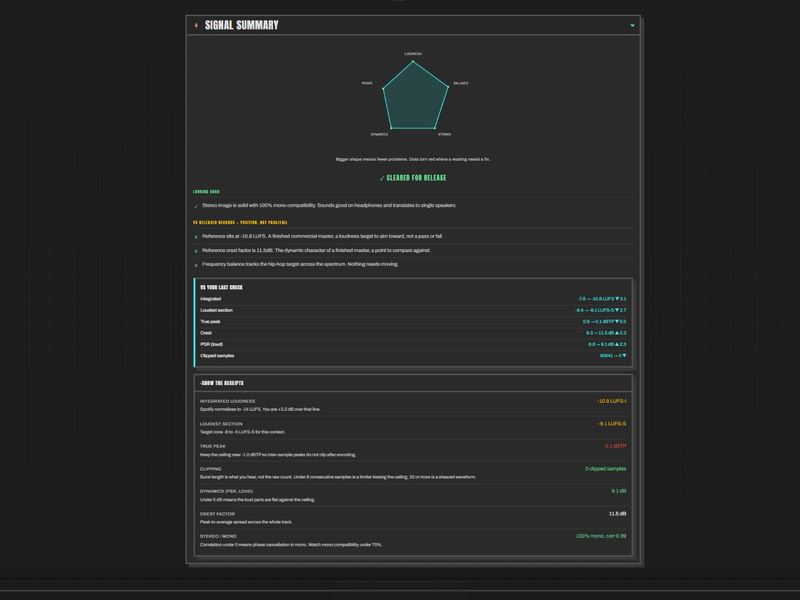Select the Balance axis label on radar chart

[461, 83]
